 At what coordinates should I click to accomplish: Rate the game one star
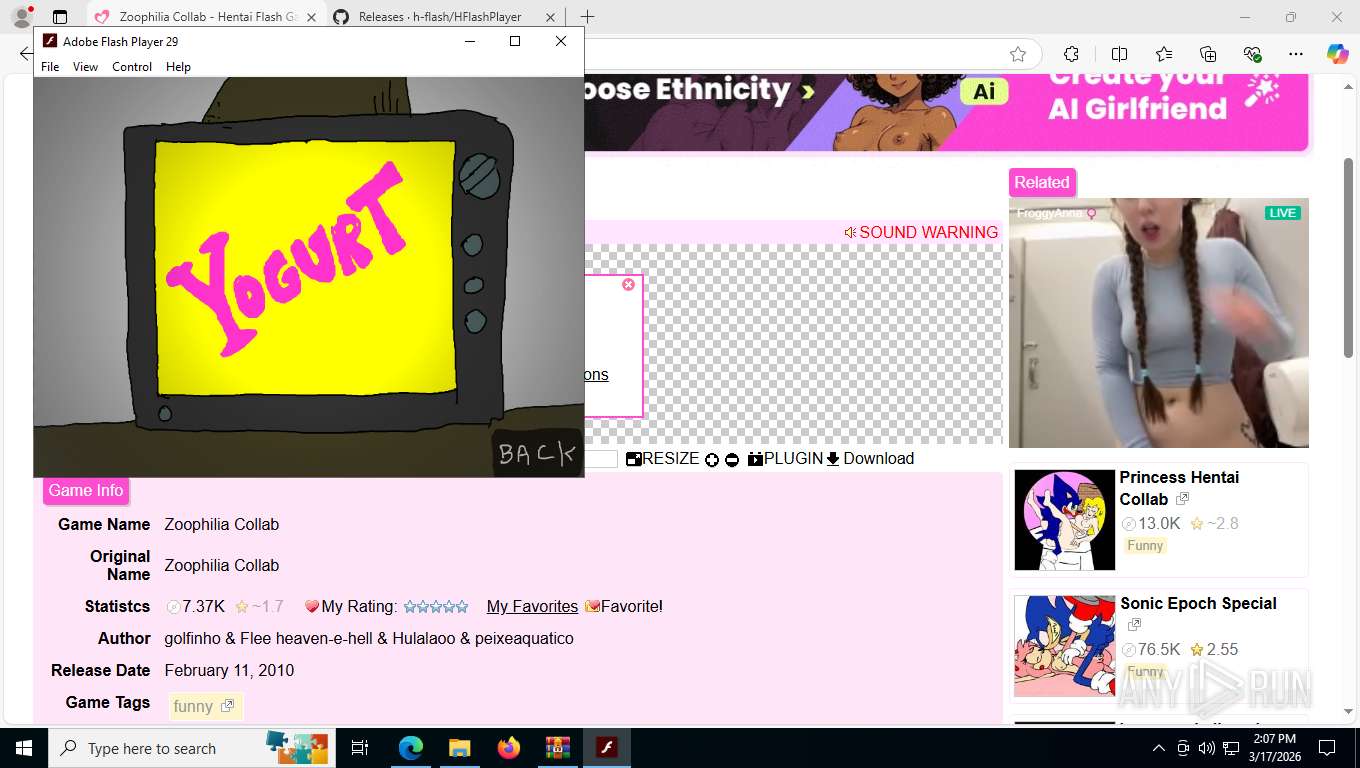point(410,606)
